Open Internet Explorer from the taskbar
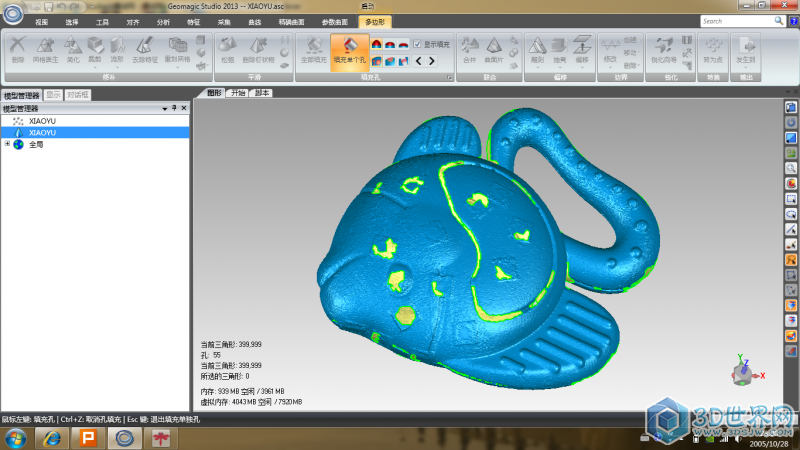The height and width of the screenshot is (450, 800). (52, 438)
